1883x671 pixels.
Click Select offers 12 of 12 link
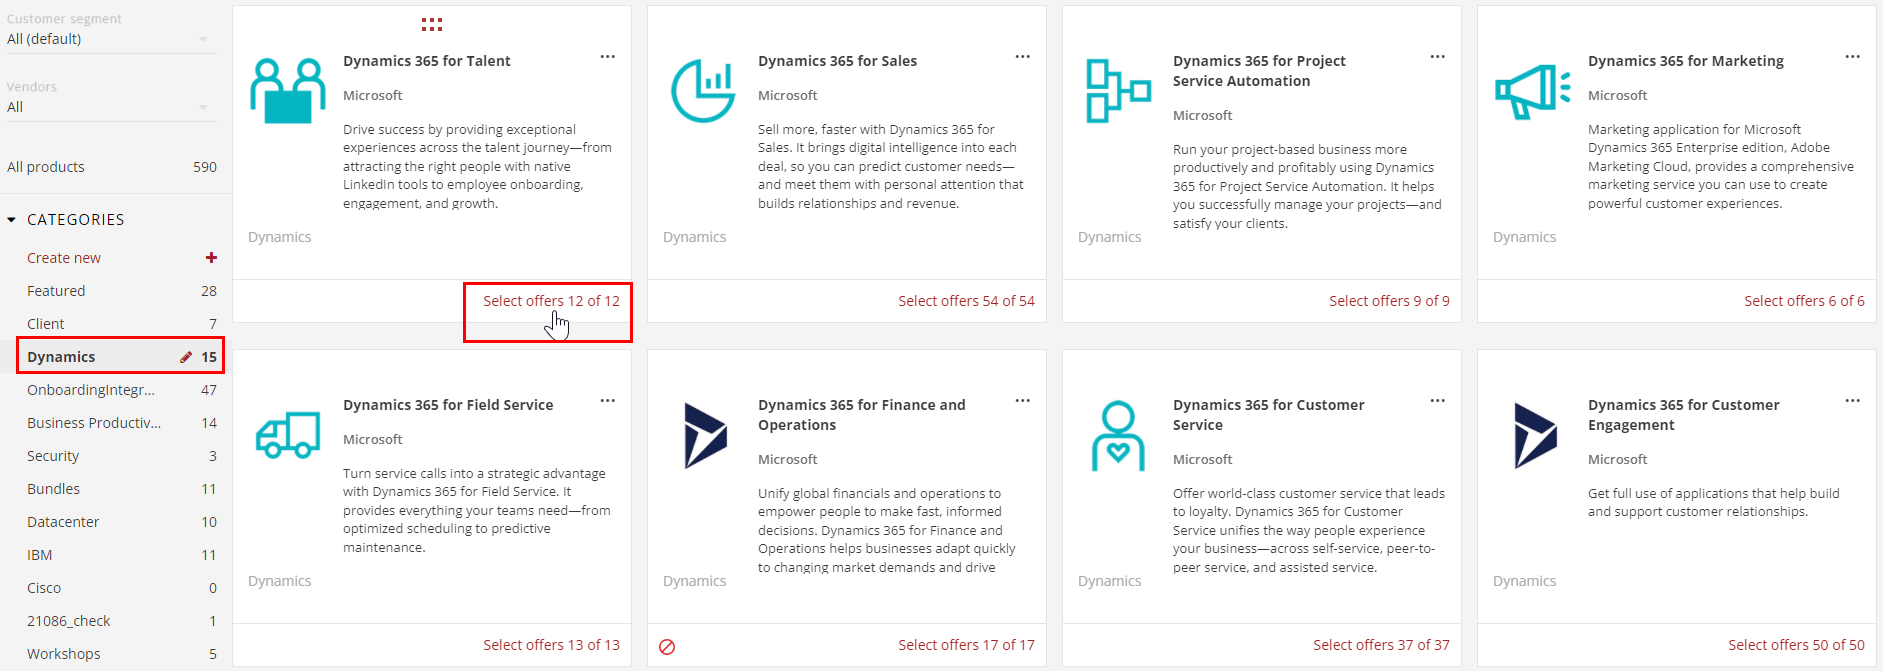point(551,301)
